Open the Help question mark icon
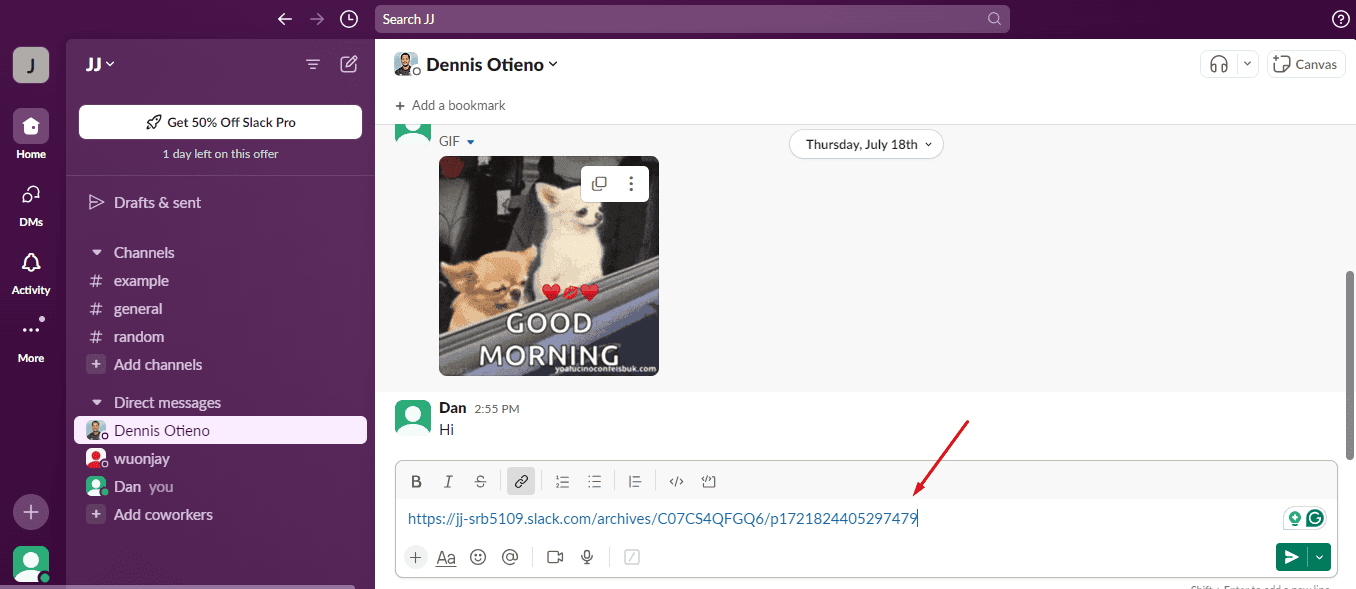Viewport: 1356px width, 589px height. coord(1341,19)
